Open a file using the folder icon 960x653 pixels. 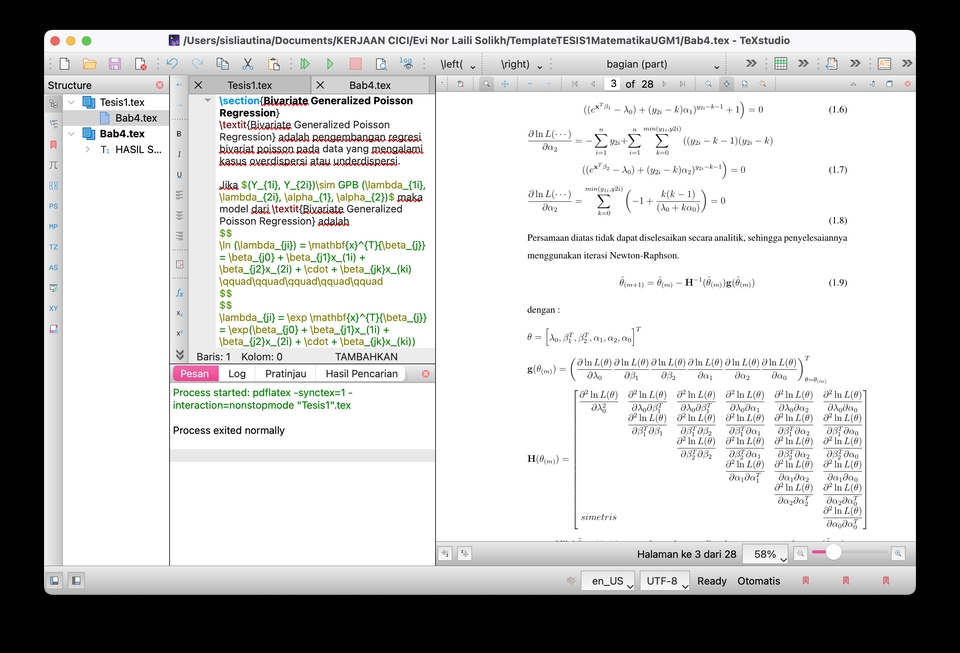click(x=89, y=64)
